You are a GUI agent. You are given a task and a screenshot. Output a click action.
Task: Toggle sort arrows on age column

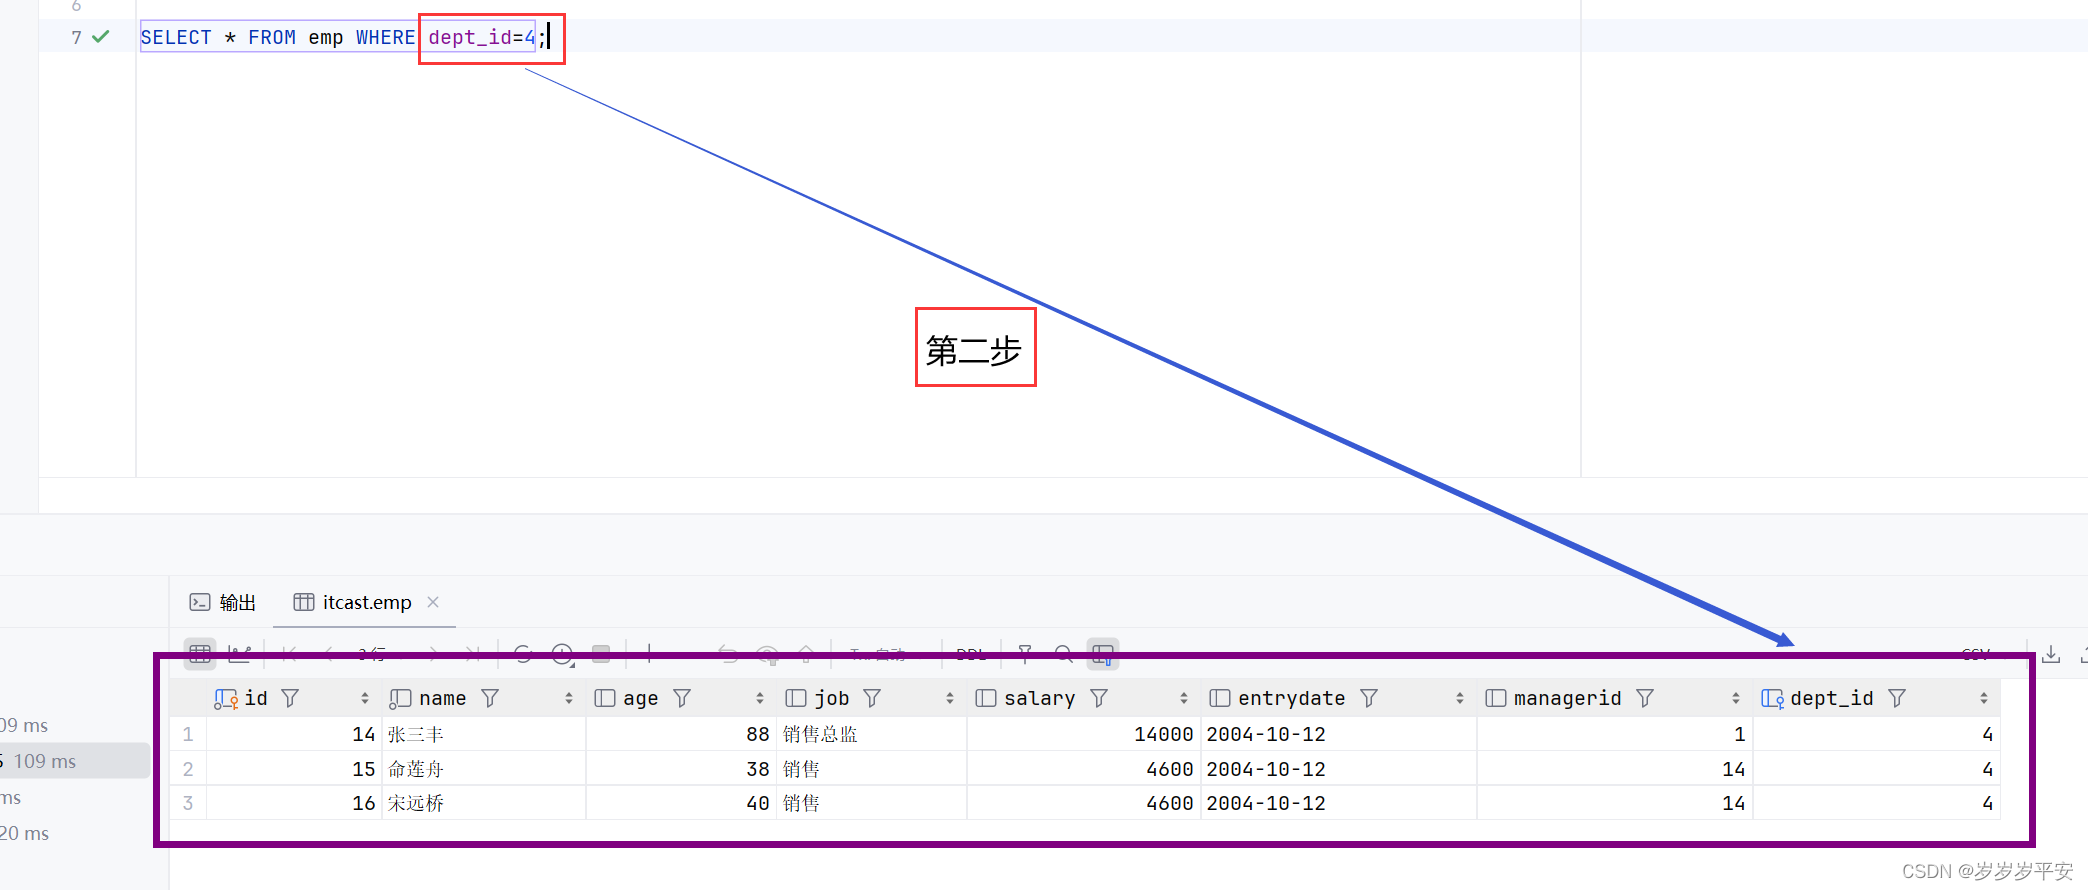760,698
